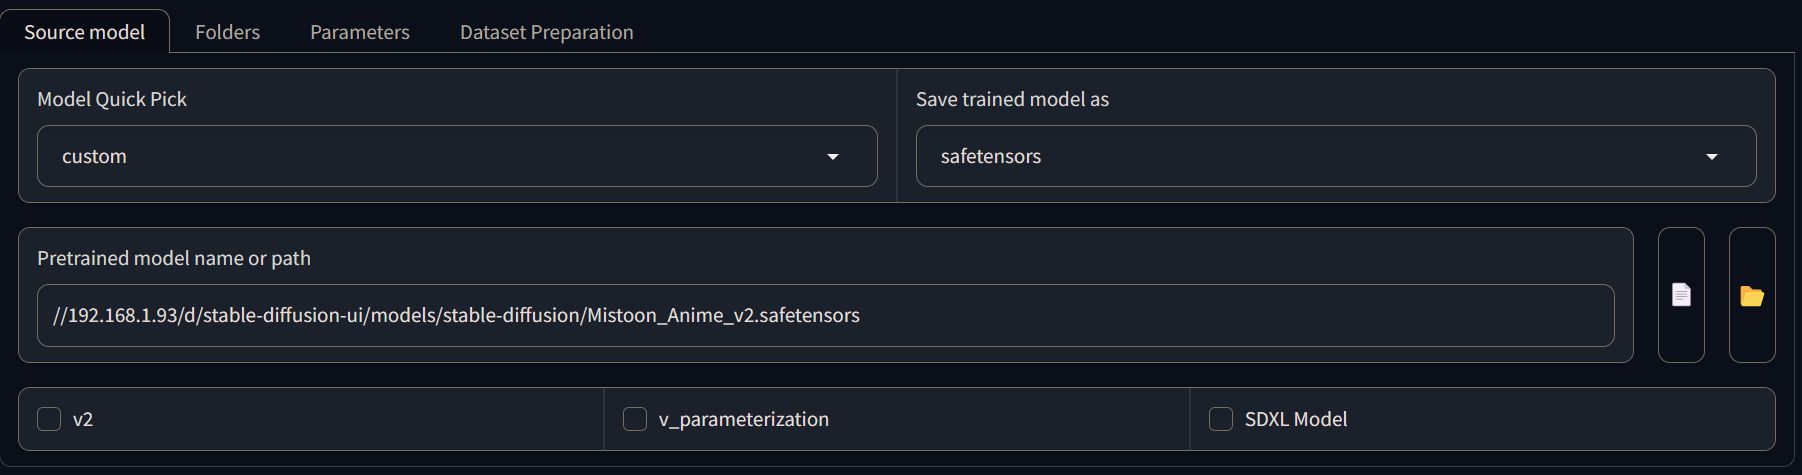1802x475 pixels.
Task: Enable the v2 checkbox
Action: click(49, 419)
